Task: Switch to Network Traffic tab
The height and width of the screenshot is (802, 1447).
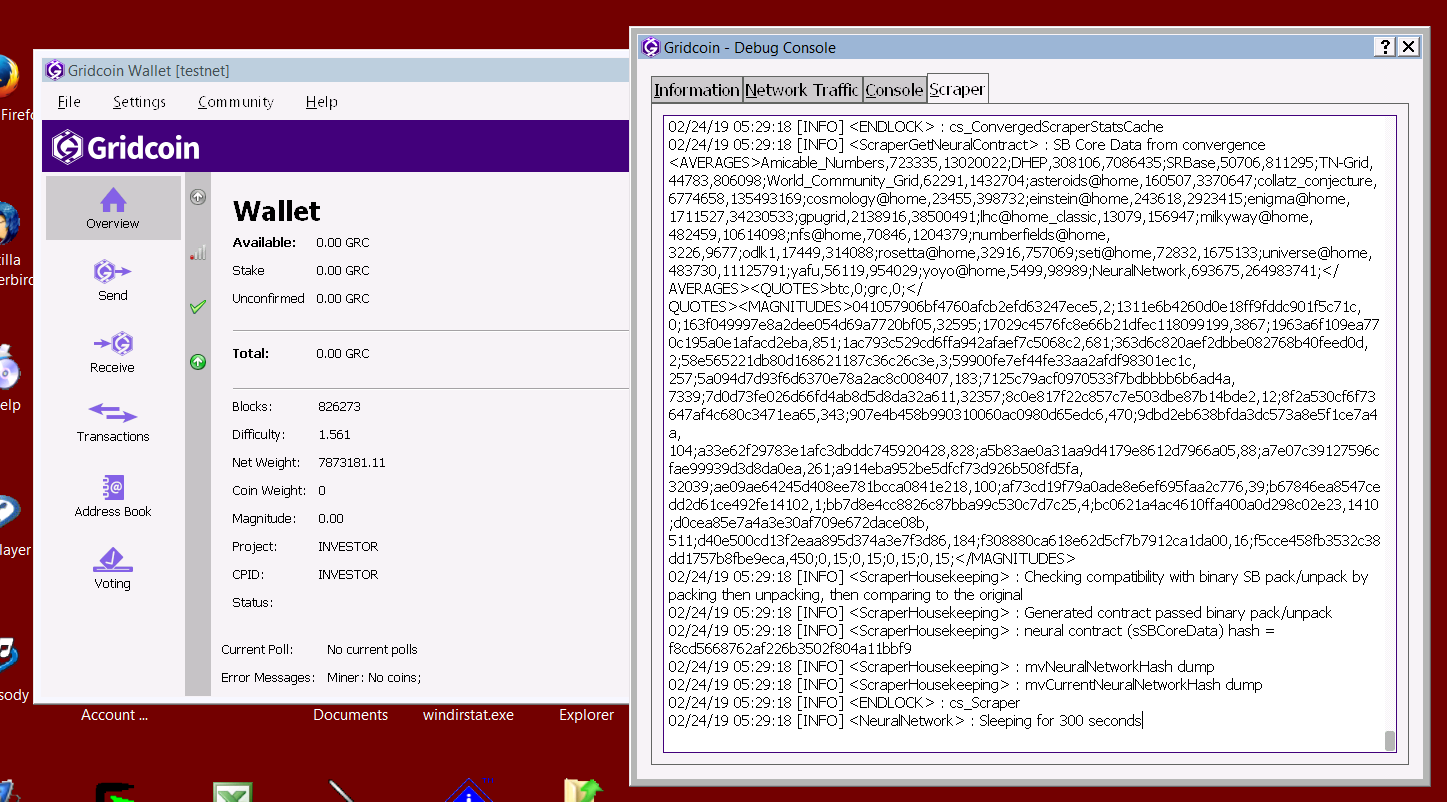Action: click(x=802, y=90)
